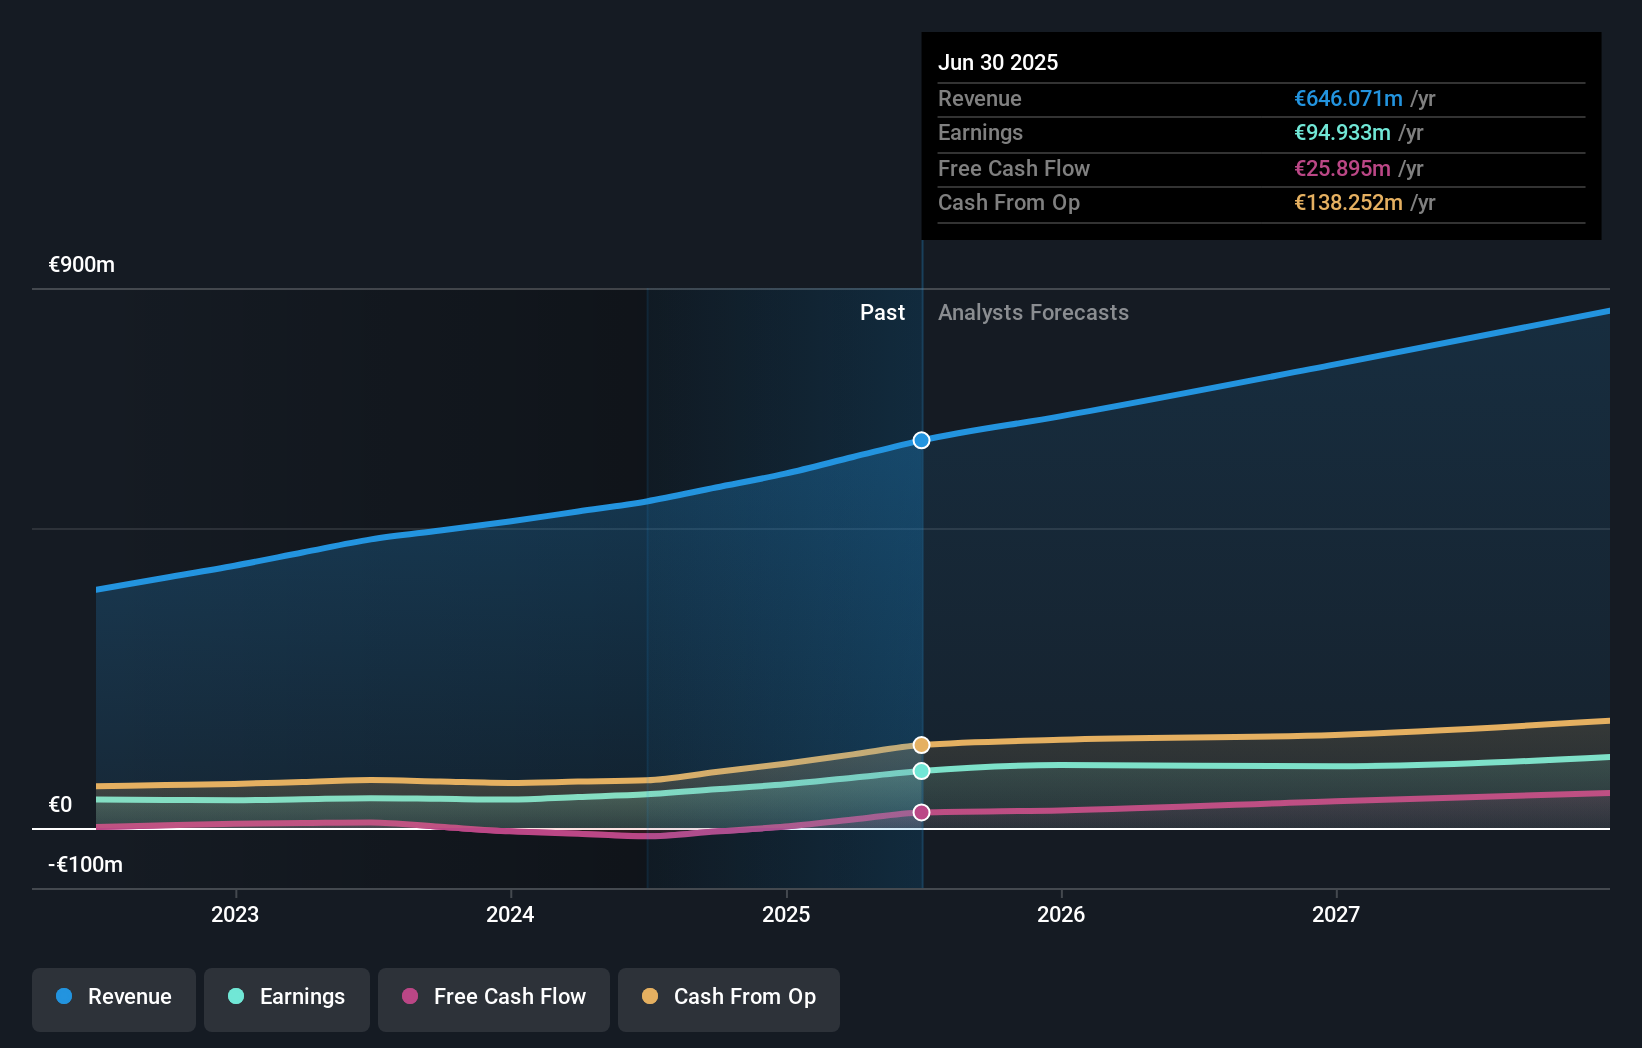Switch to the Analysts Forecasts section

[1034, 312]
